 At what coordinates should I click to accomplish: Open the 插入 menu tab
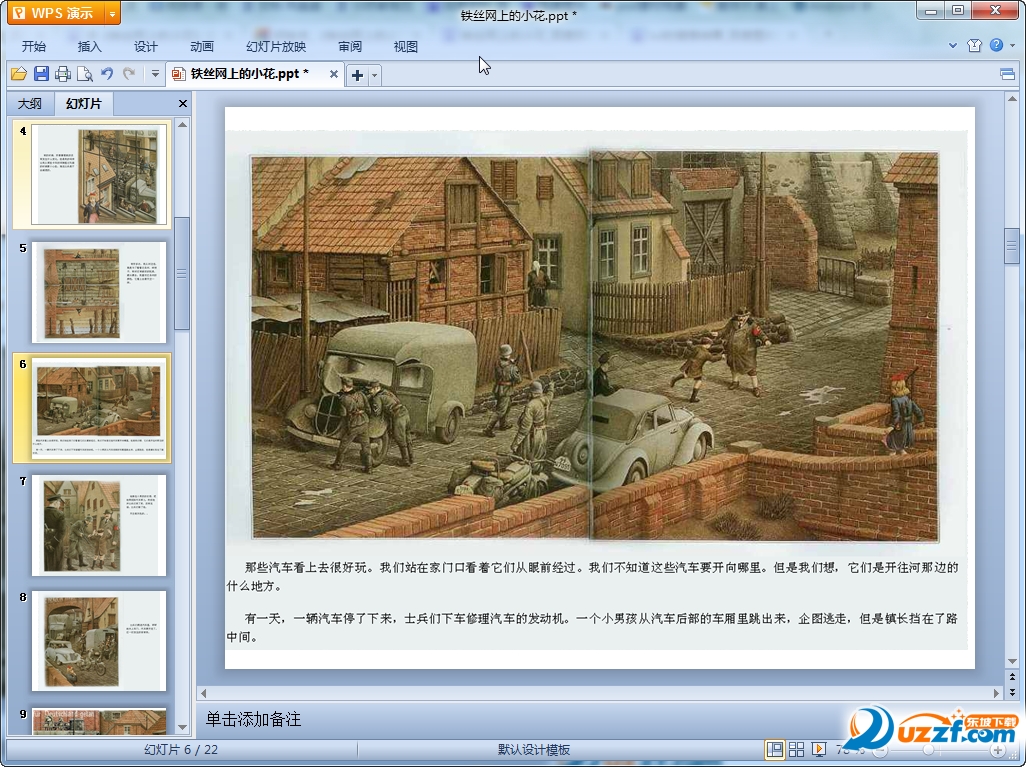pos(90,46)
